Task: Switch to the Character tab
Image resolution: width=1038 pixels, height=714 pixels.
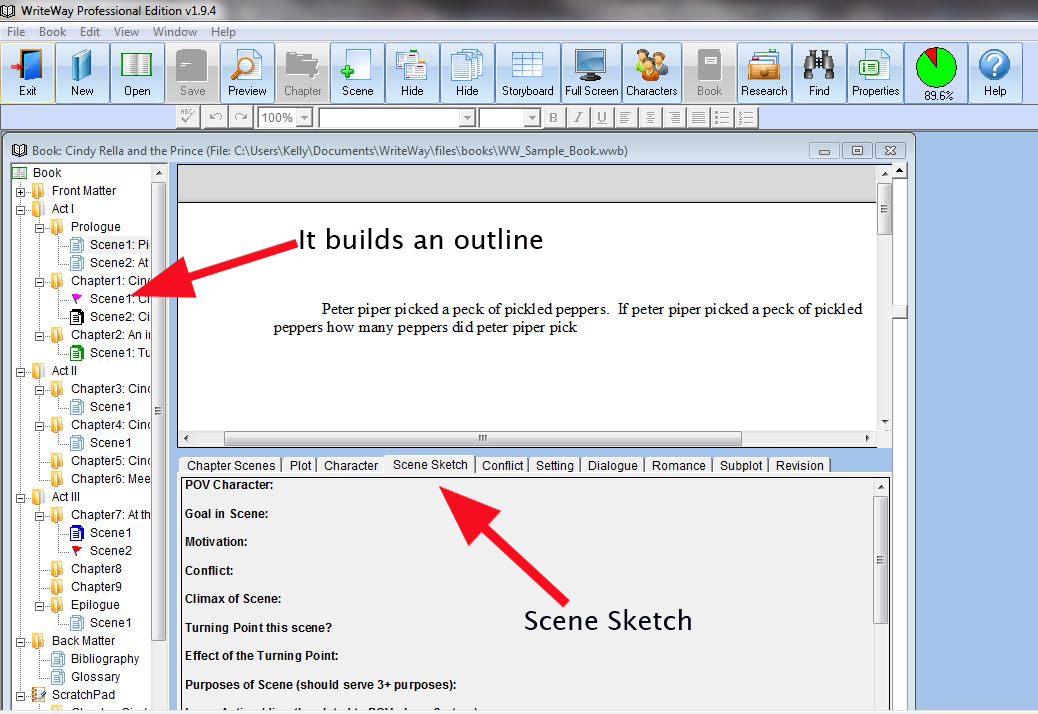Action: 351,465
